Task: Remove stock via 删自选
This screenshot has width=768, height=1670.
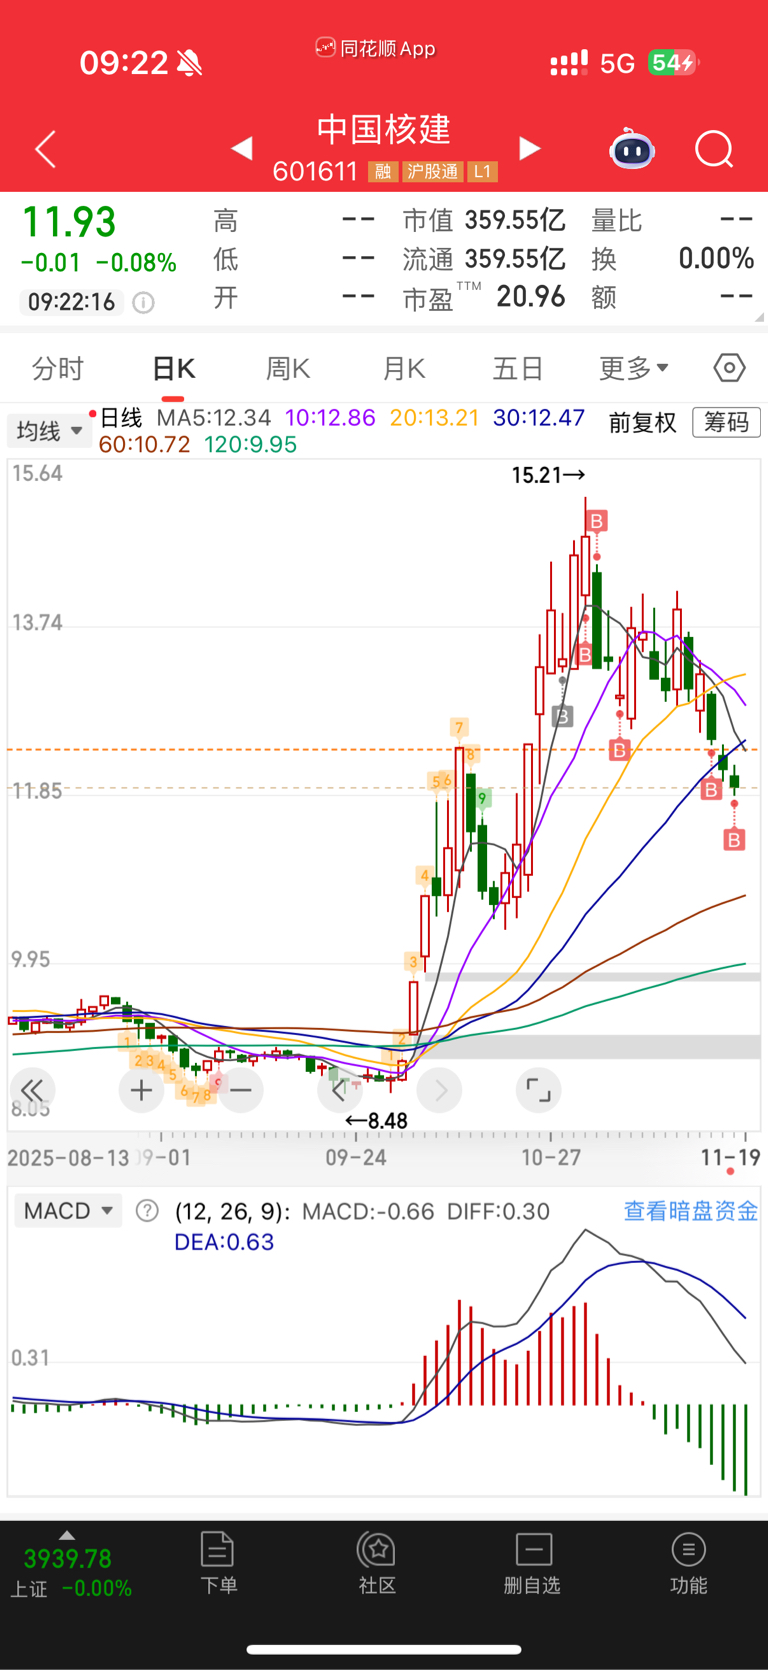Action: pos(533,1563)
